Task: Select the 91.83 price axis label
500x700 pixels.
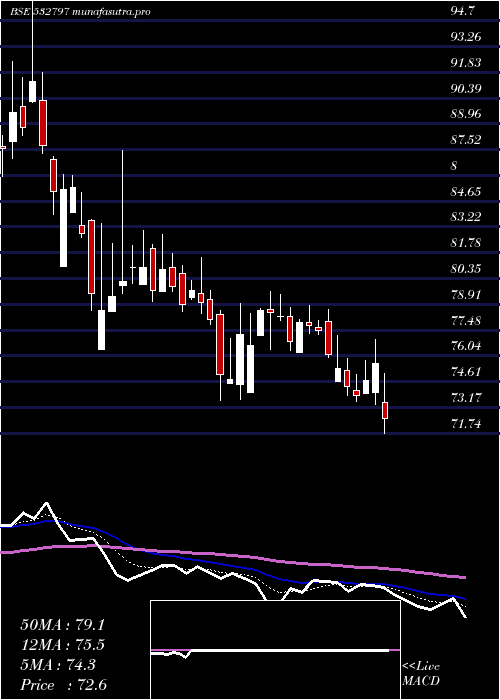Action: pos(467,62)
